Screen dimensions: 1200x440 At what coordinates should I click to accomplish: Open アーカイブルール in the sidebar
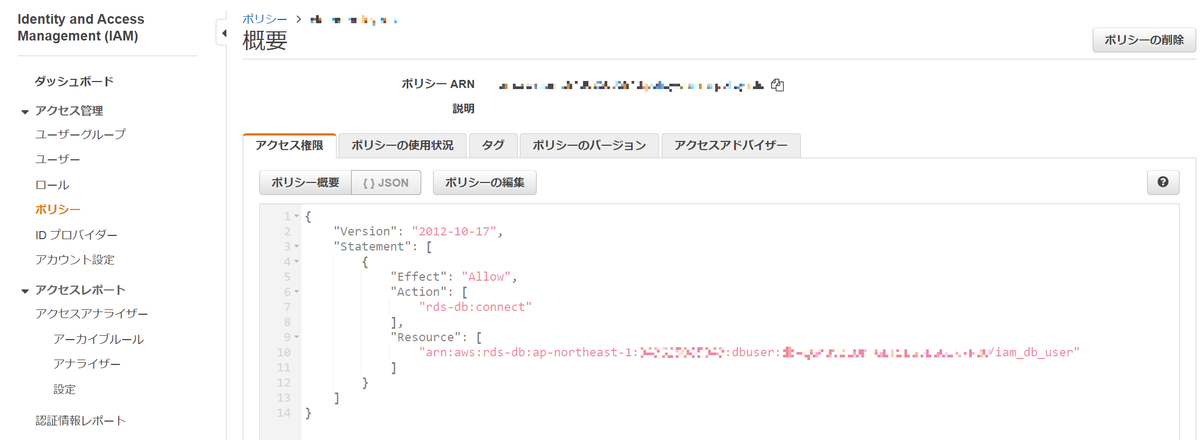point(98,339)
